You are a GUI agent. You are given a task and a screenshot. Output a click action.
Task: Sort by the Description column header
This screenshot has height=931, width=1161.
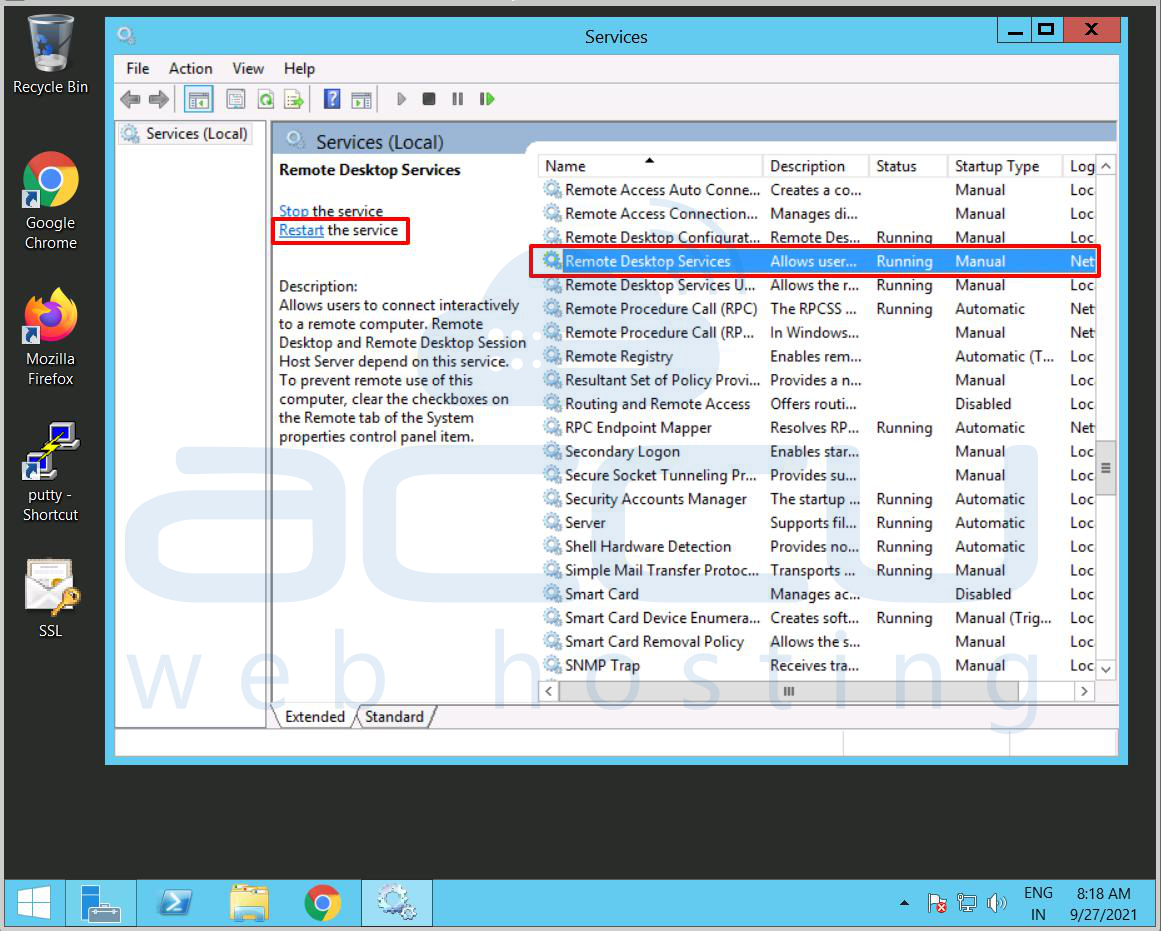point(815,166)
